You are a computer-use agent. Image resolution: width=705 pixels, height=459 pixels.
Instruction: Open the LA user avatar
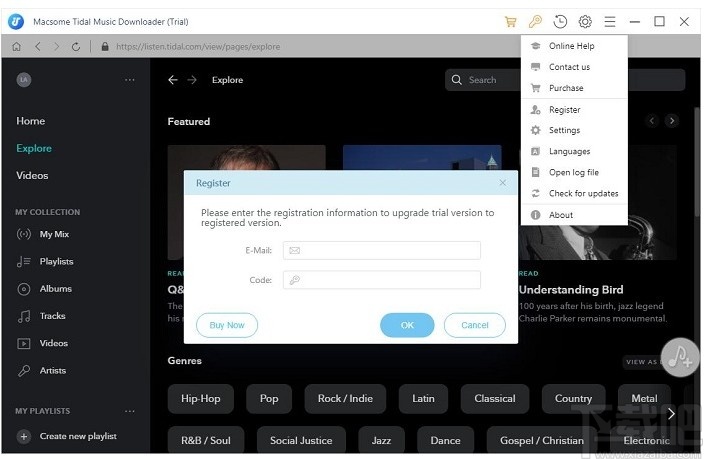click(x=24, y=80)
